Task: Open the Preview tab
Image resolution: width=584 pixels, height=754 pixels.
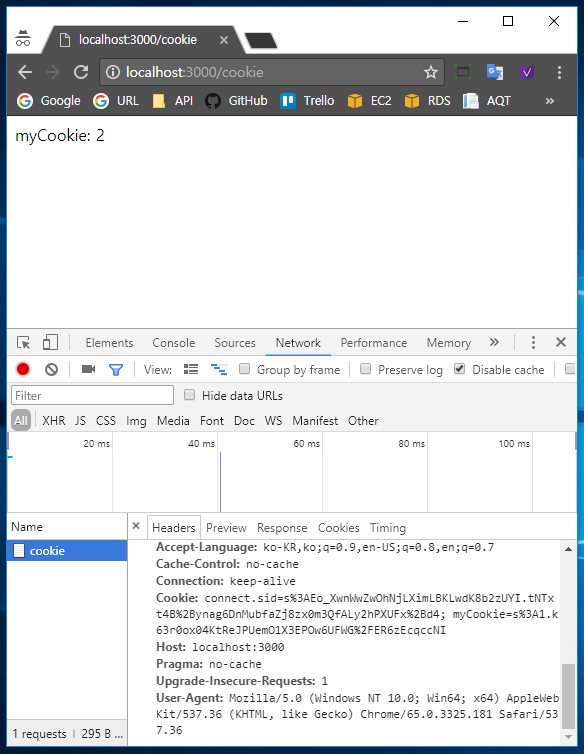Action: point(226,528)
